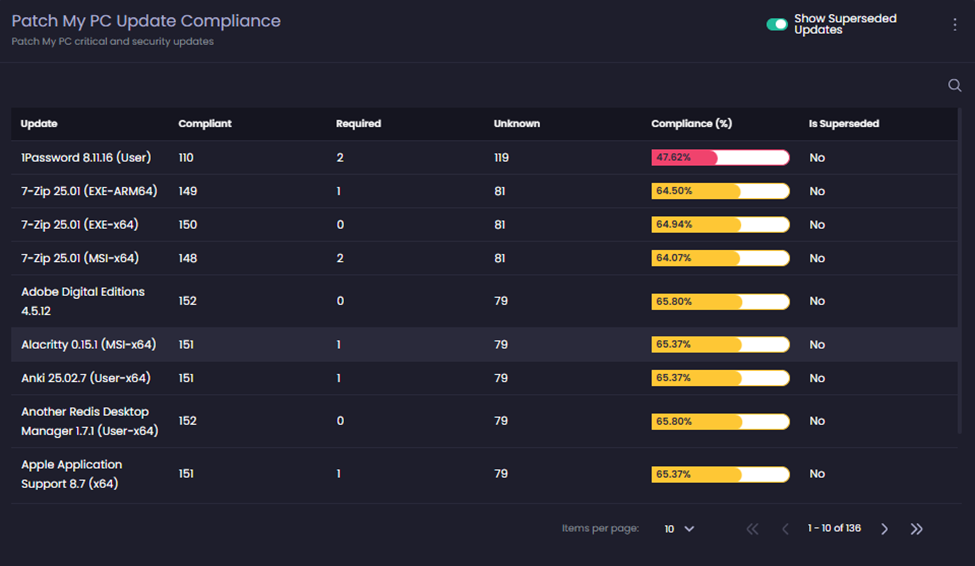
Task: Jump to the last page arrow
Action: 917,529
